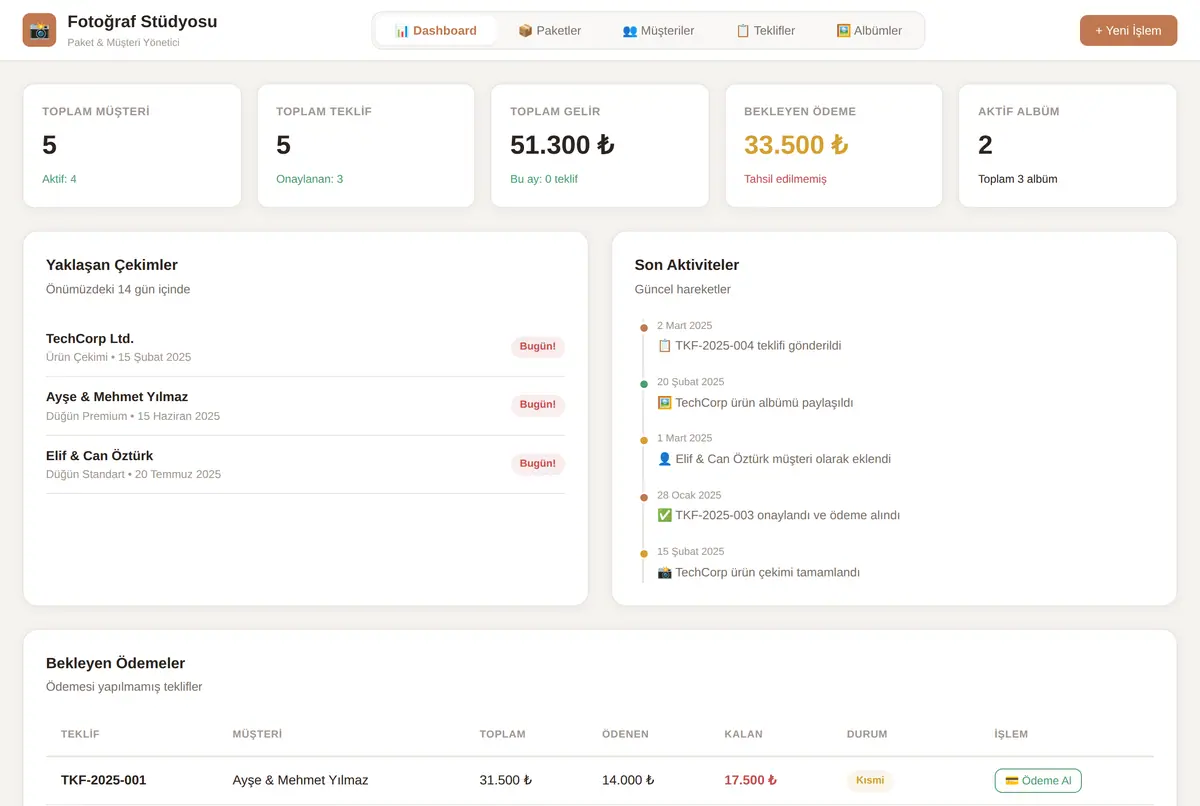Click the Toplam 3 albüm text
This screenshot has width=1200, height=806.
click(1017, 179)
